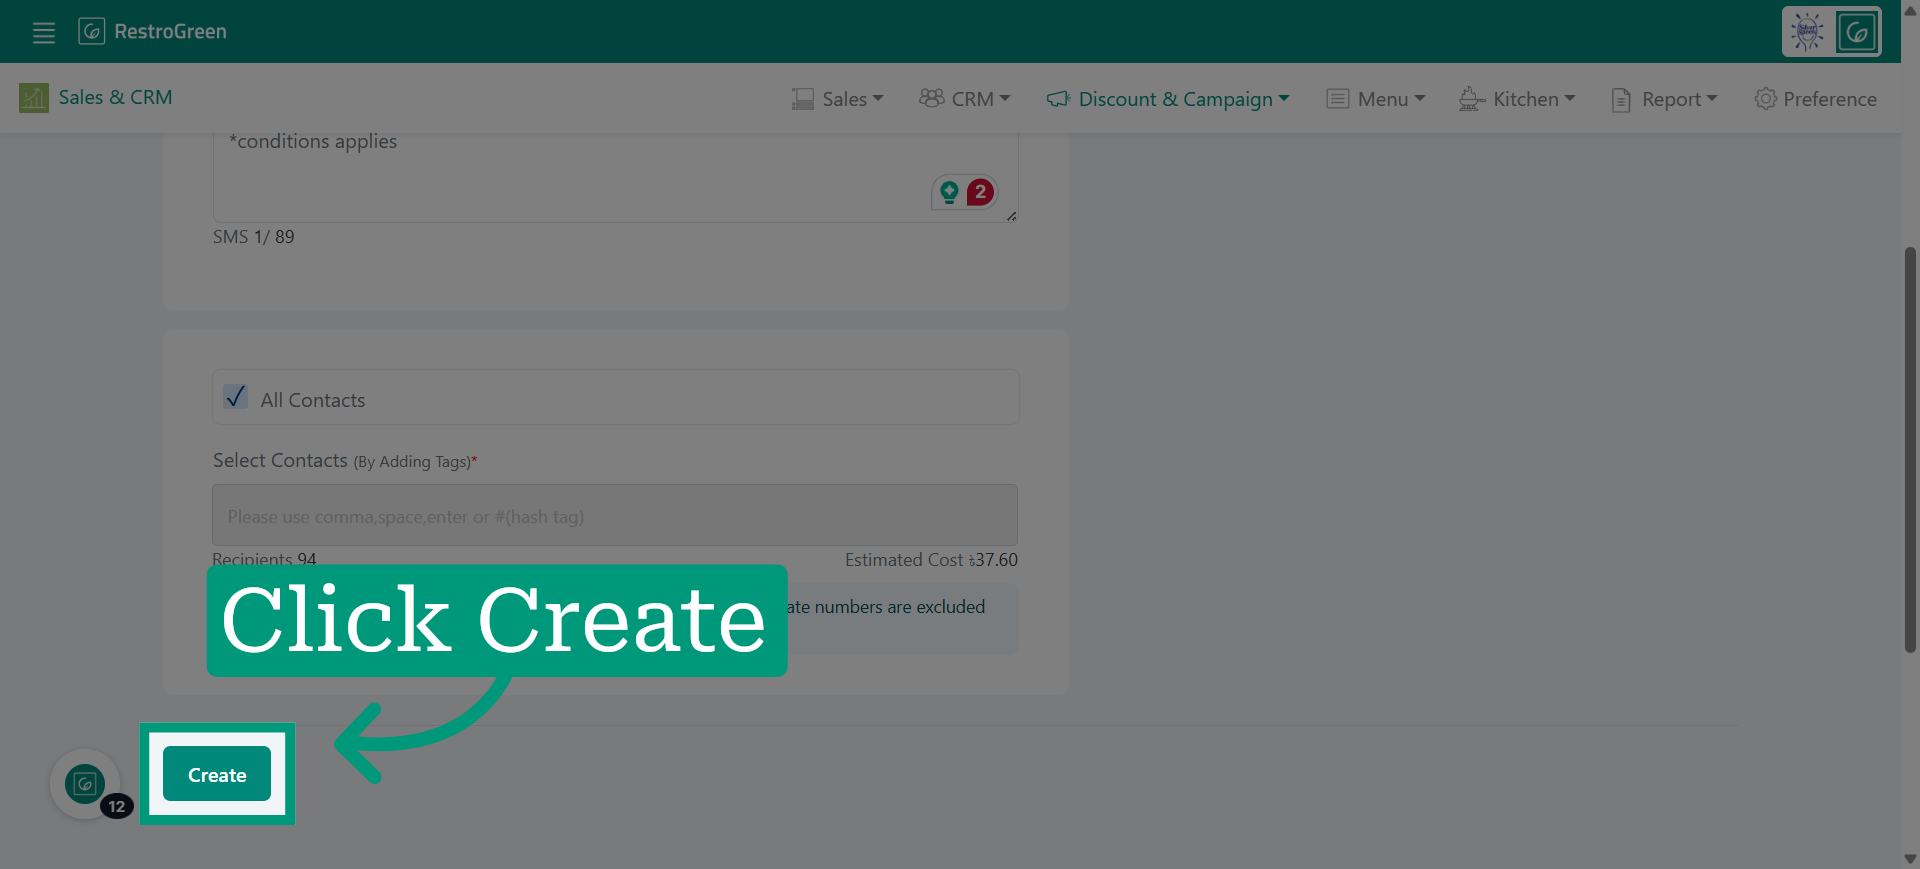Click the page vertical scrollbar thumb
The height and width of the screenshot is (869, 1920).
click(x=1910, y=450)
